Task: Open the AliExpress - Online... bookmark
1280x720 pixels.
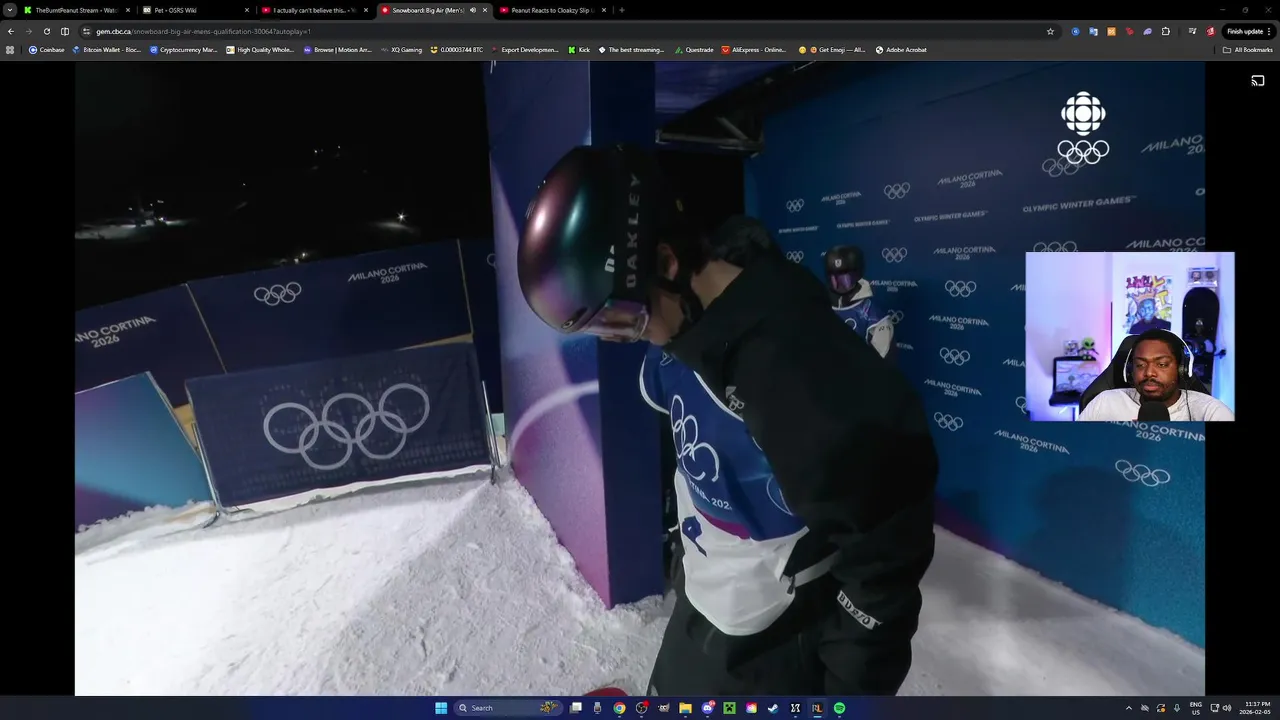Action: coord(754,49)
